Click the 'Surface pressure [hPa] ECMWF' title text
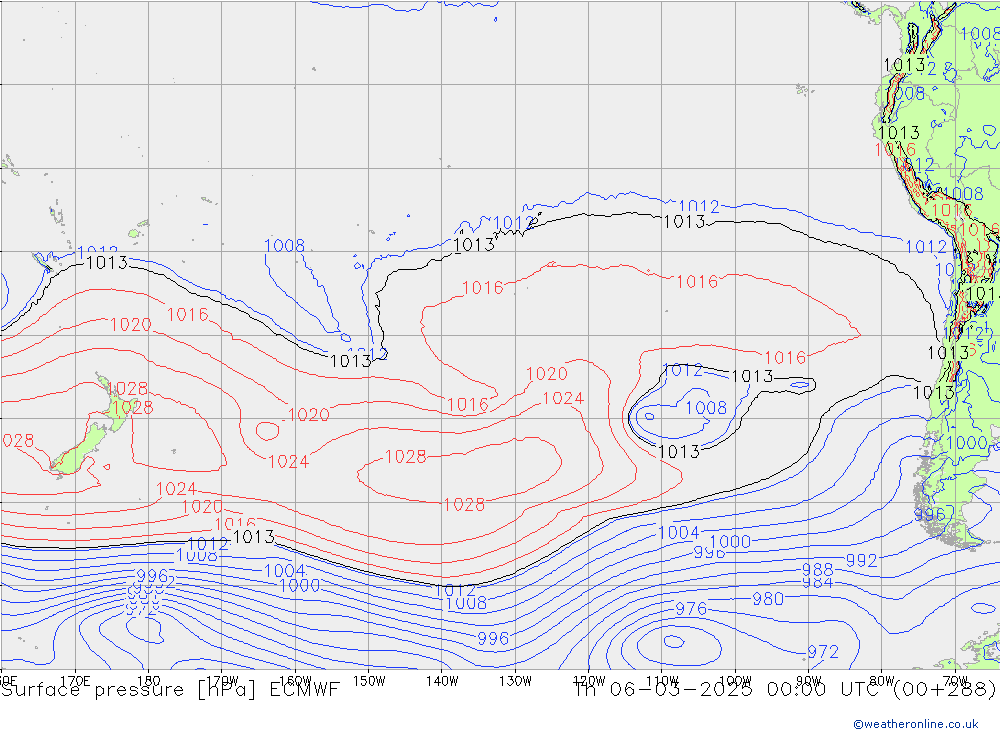 [170, 690]
